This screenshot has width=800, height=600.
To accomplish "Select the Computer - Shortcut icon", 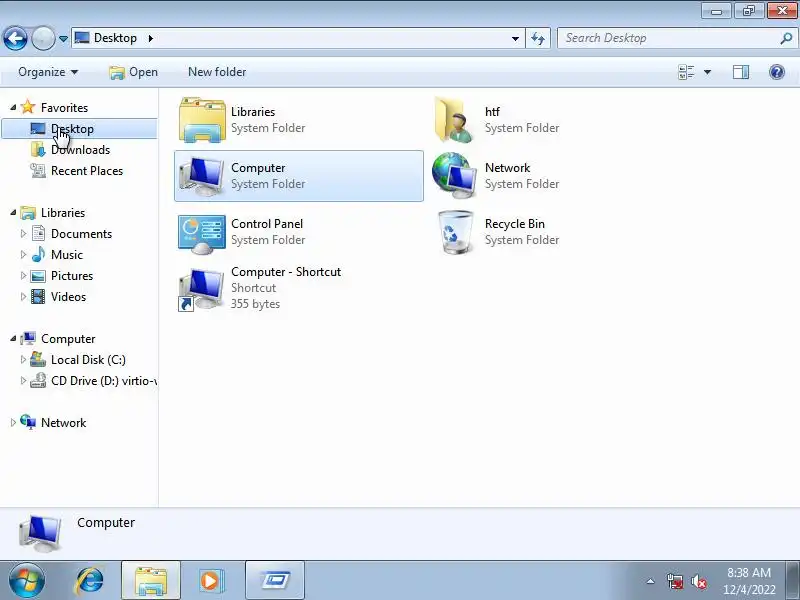I will coord(201,289).
